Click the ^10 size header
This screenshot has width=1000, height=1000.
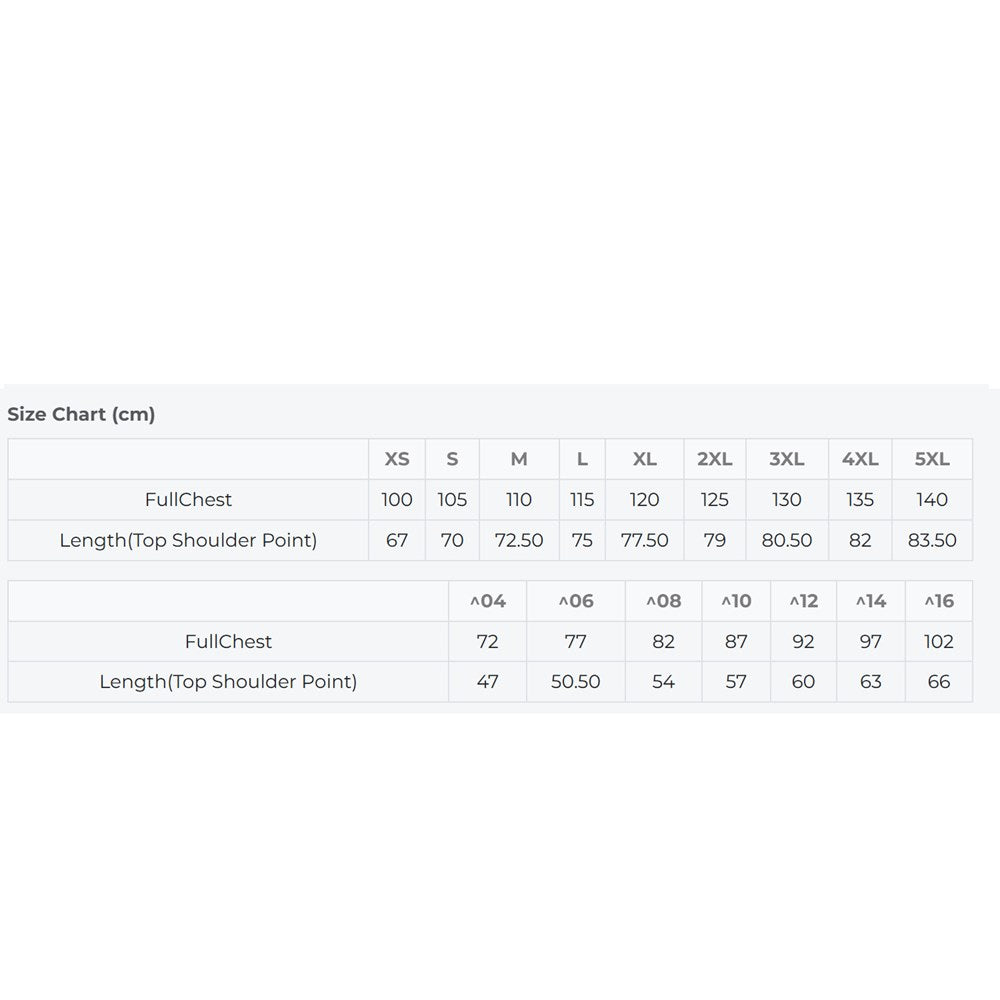tap(736, 601)
